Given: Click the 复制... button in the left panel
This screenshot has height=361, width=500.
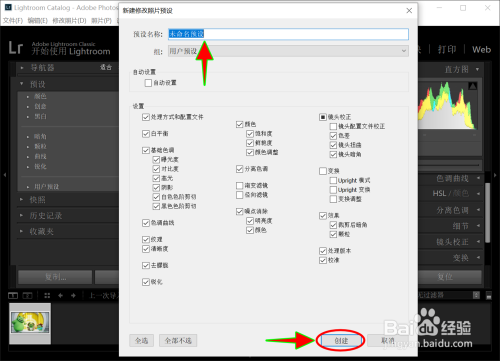Looking at the screenshot, I should click(x=55, y=277).
